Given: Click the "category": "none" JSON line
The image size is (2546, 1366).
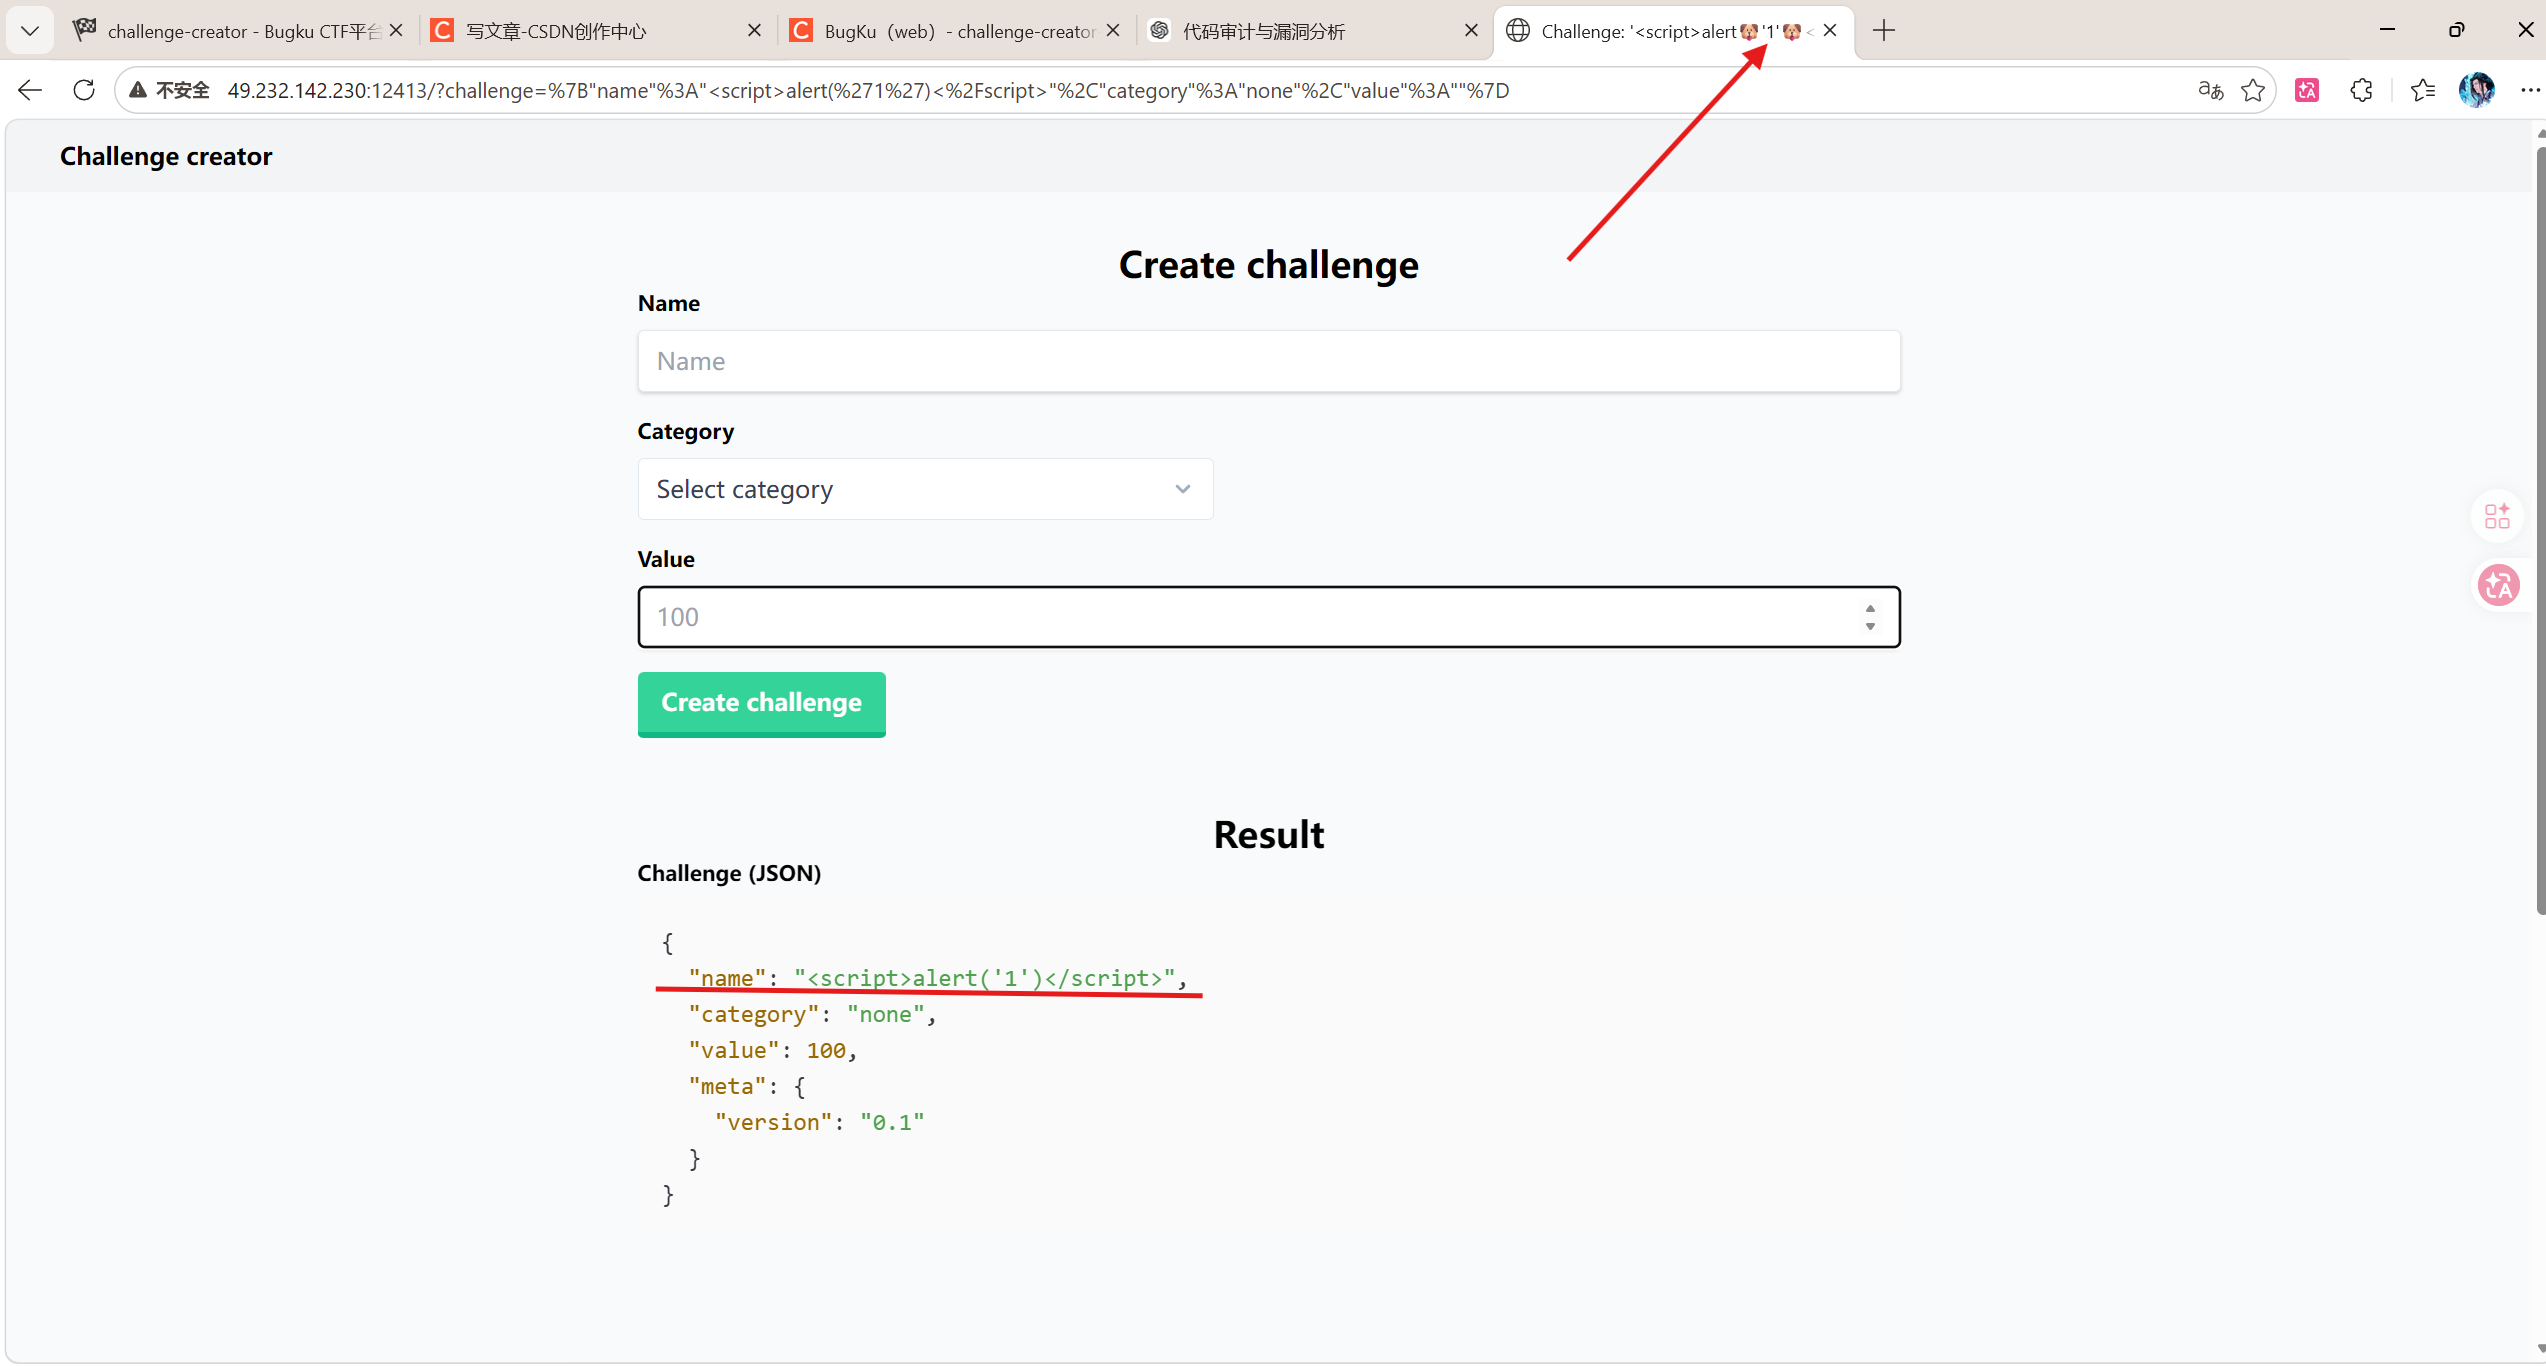Looking at the screenshot, I should [x=812, y=1014].
